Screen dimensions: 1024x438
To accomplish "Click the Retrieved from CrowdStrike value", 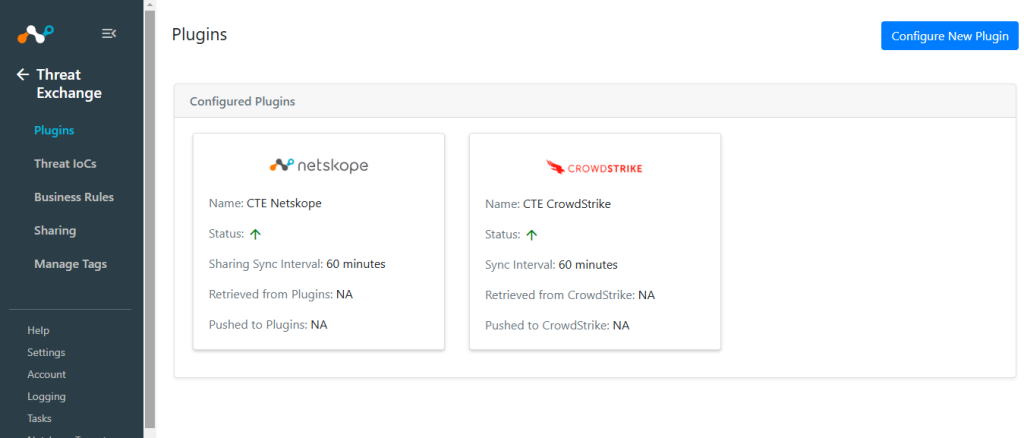I will coord(647,294).
